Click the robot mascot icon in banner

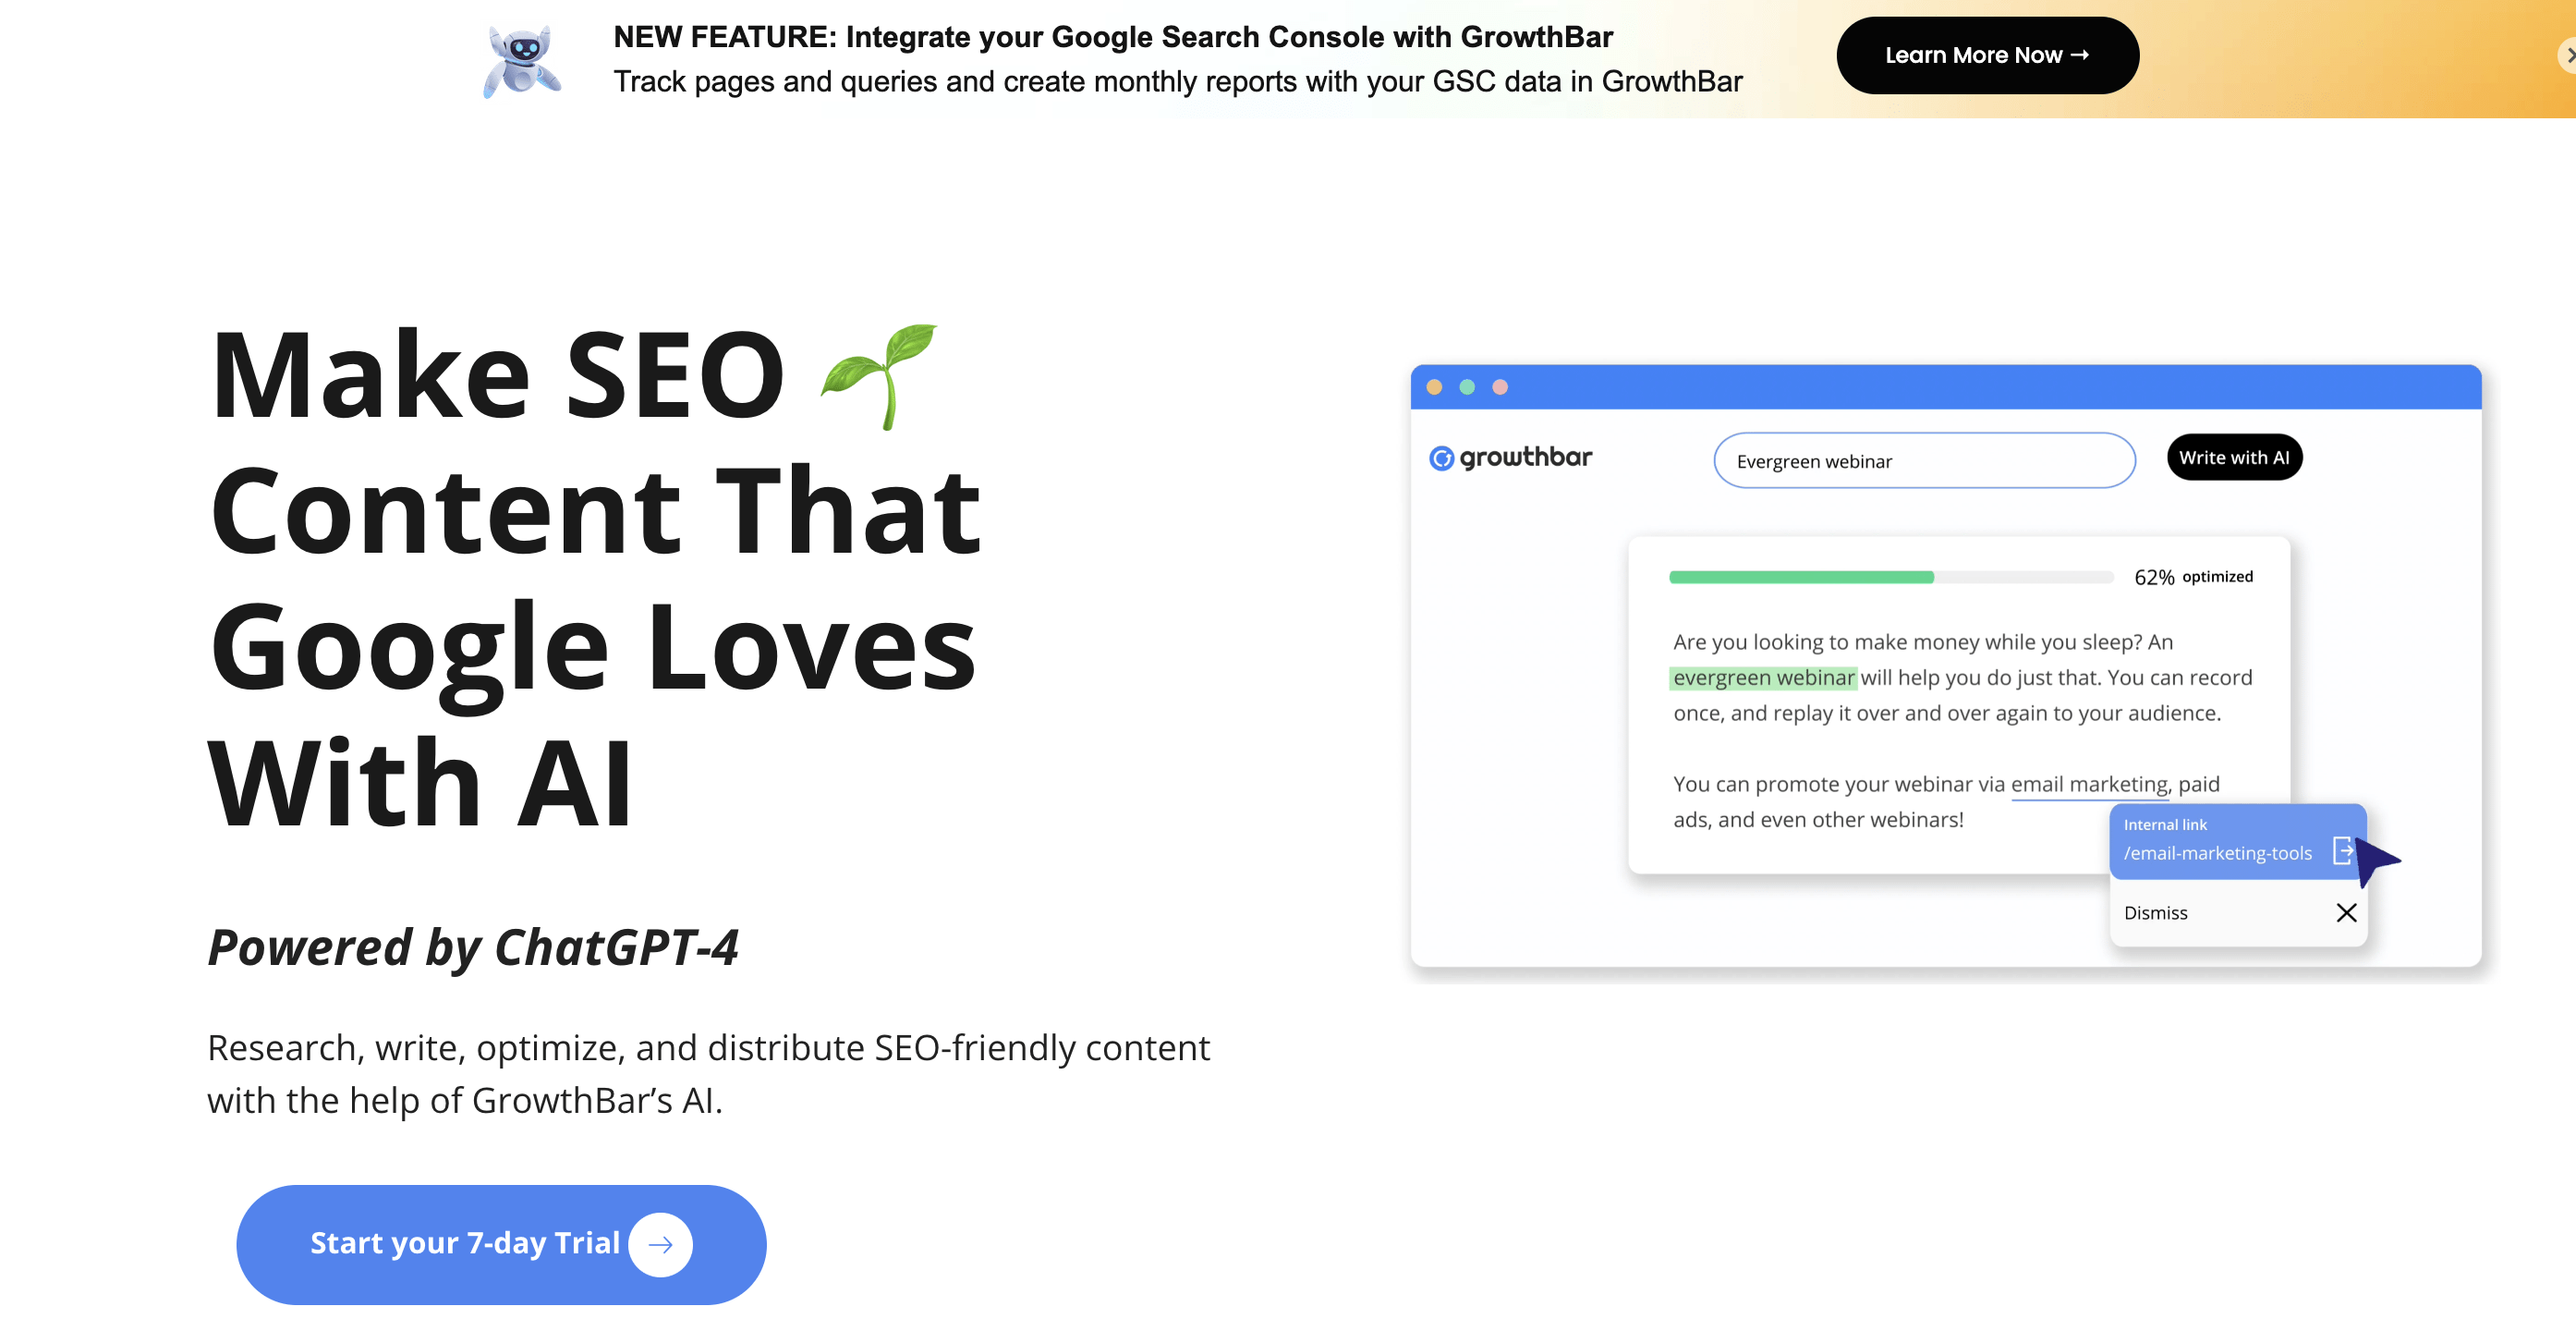point(525,59)
